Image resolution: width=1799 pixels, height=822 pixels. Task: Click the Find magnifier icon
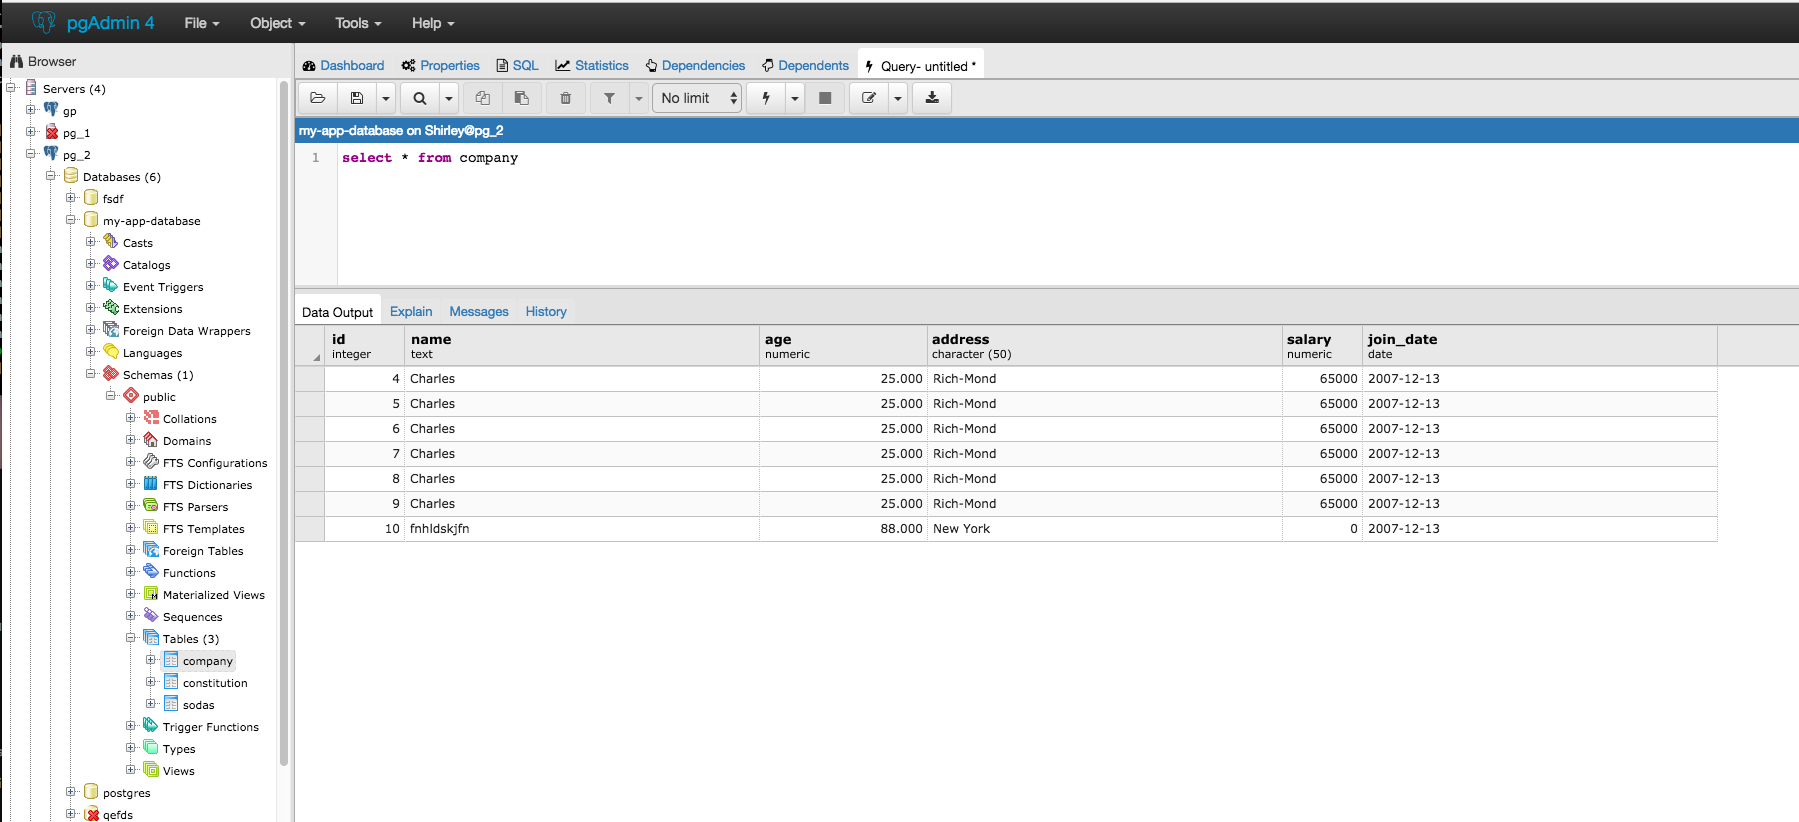click(x=420, y=98)
